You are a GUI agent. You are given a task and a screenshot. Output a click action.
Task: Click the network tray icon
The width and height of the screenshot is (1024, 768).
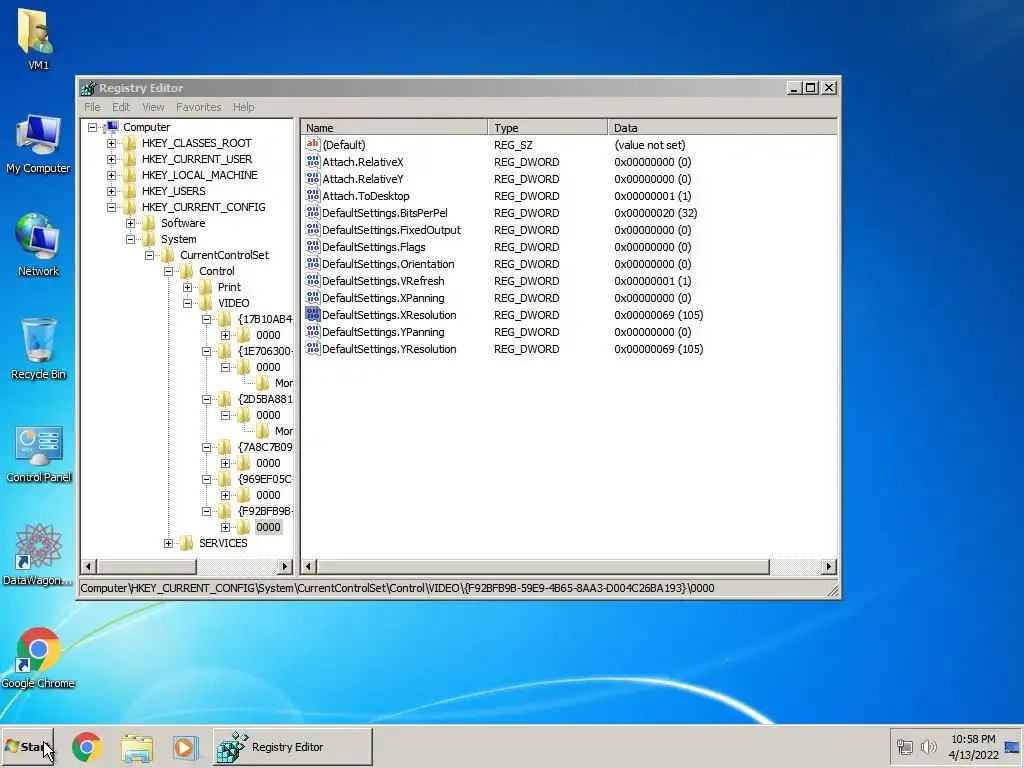(904, 746)
